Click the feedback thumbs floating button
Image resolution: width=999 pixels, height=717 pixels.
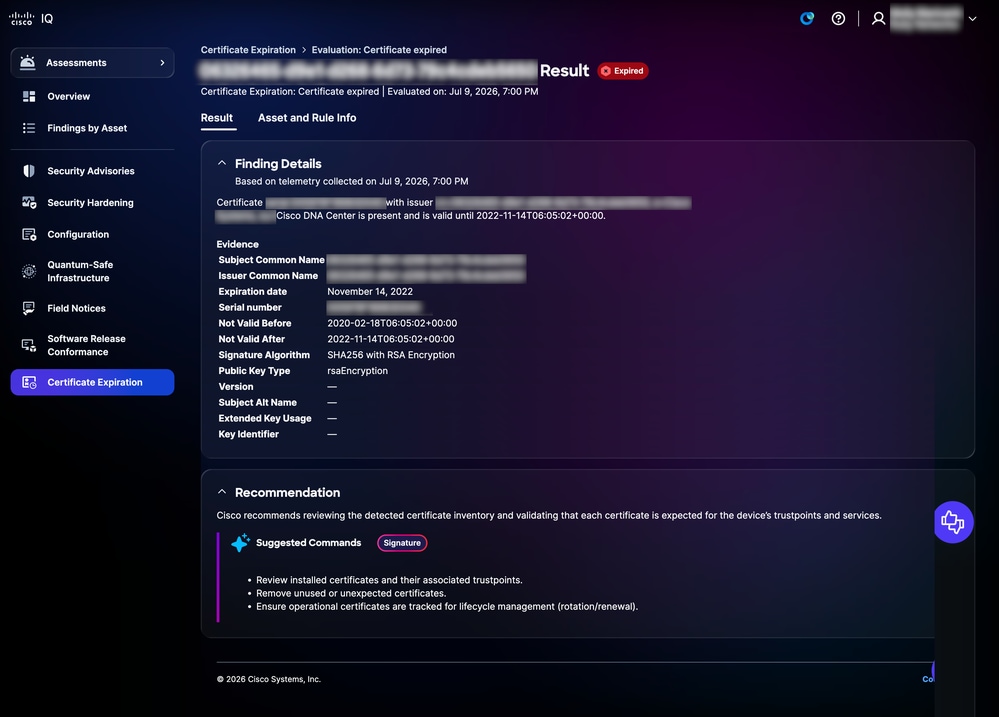(x=953, y=522)
